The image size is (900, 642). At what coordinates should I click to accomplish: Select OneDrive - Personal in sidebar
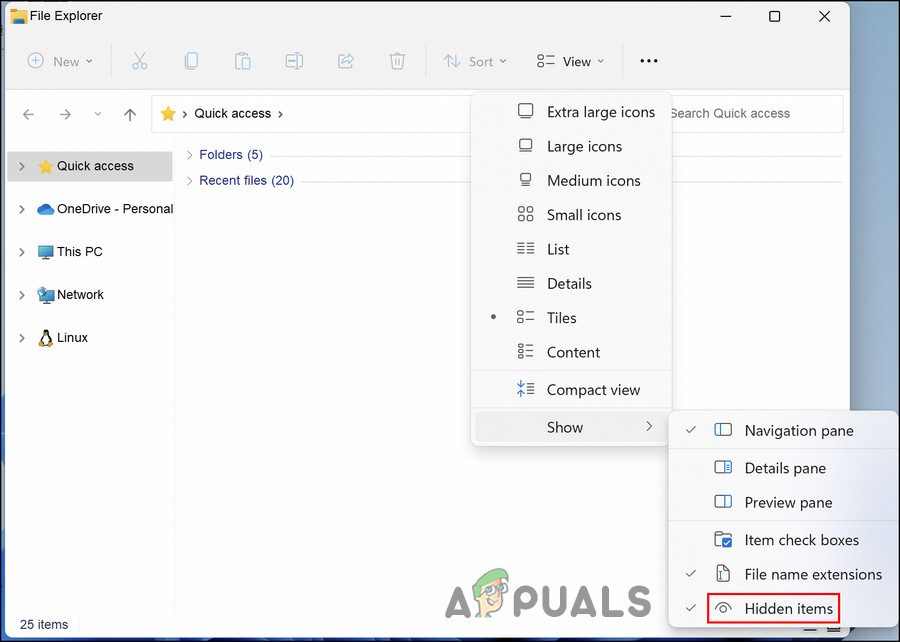[x=115, y=209]
